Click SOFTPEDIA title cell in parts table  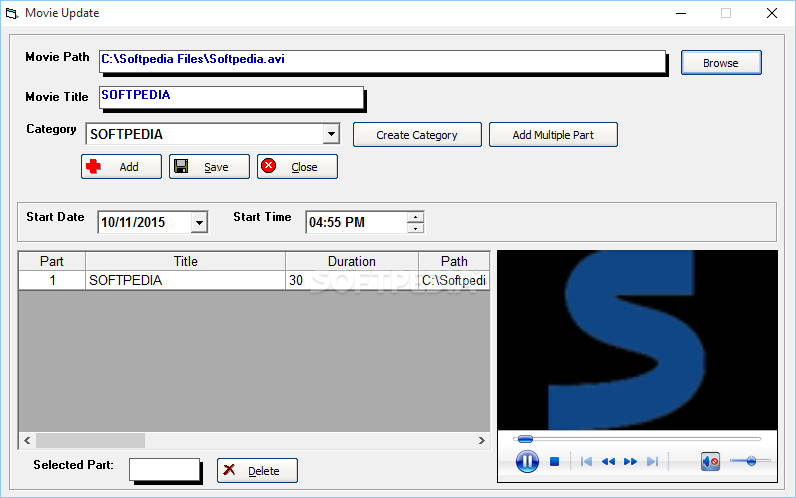(185, 280)
